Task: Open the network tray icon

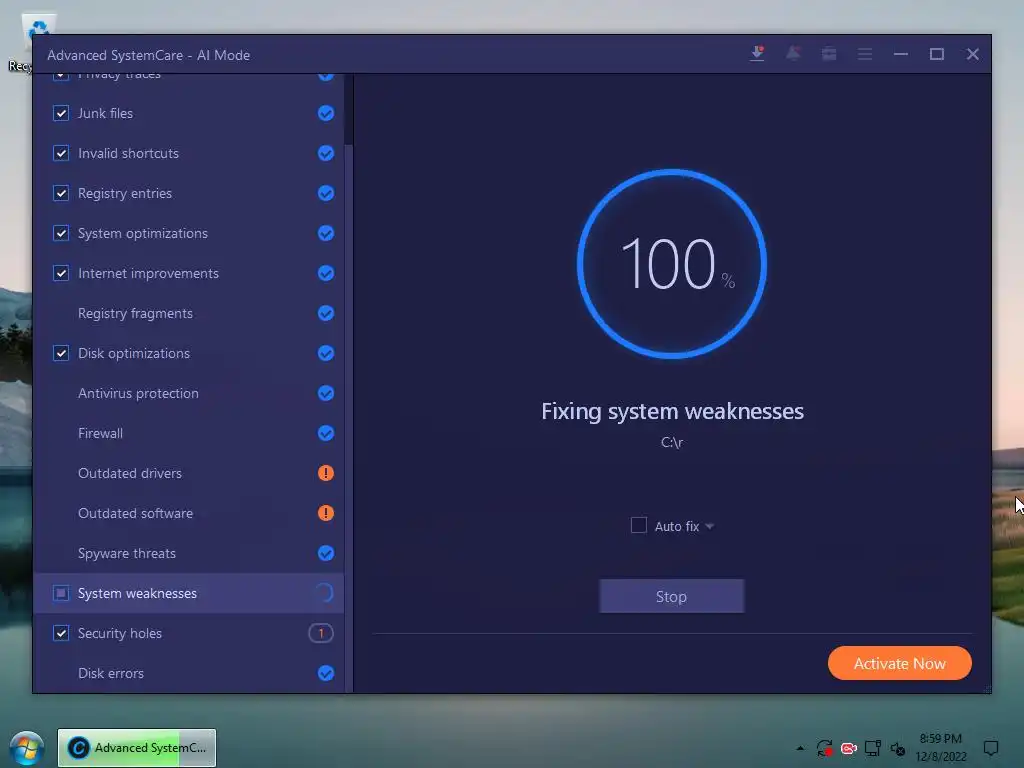Action: click(x=872, y=748)
